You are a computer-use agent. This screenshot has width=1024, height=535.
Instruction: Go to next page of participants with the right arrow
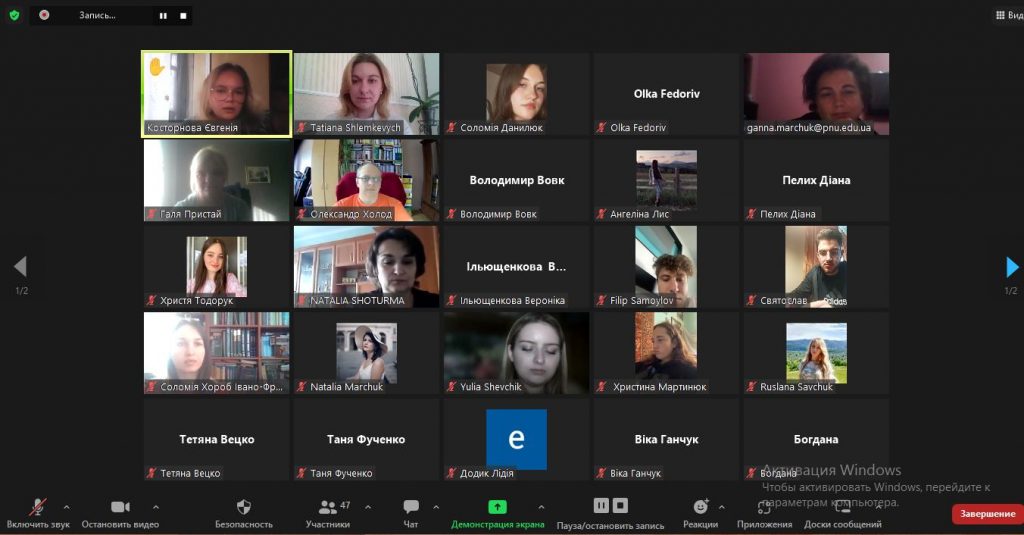coord(1012,267)
